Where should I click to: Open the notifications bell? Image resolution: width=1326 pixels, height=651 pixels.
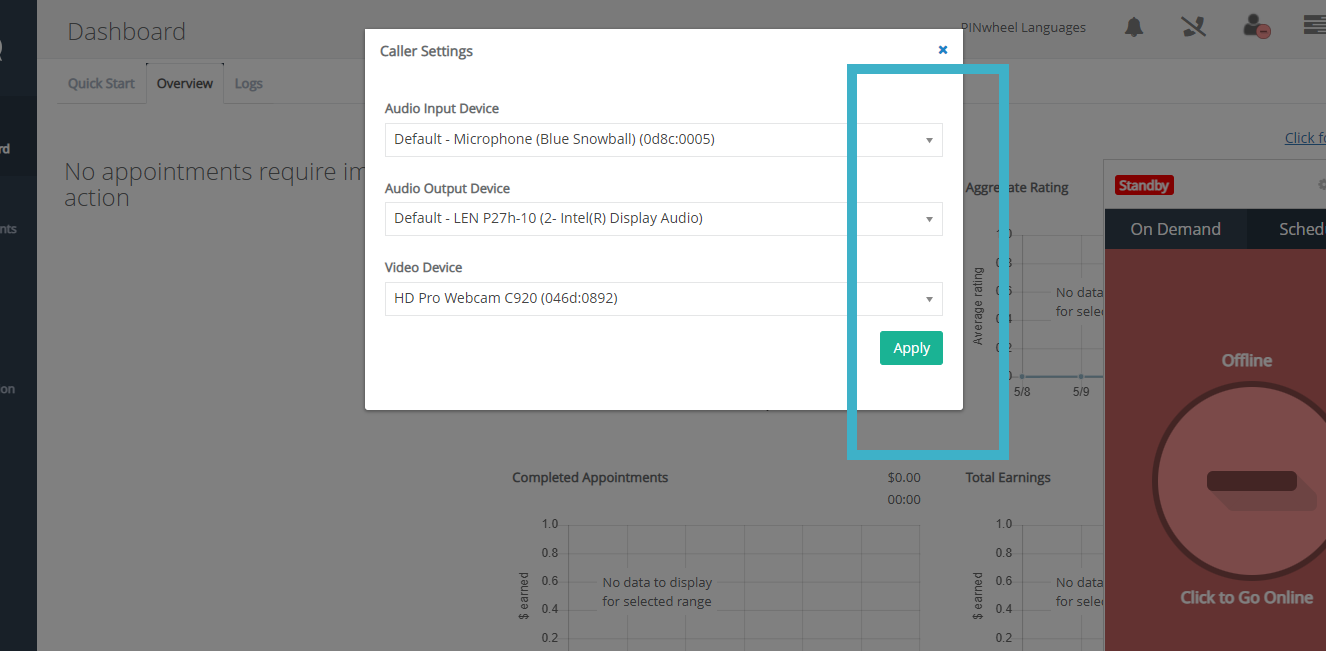tap(1133, 27)
